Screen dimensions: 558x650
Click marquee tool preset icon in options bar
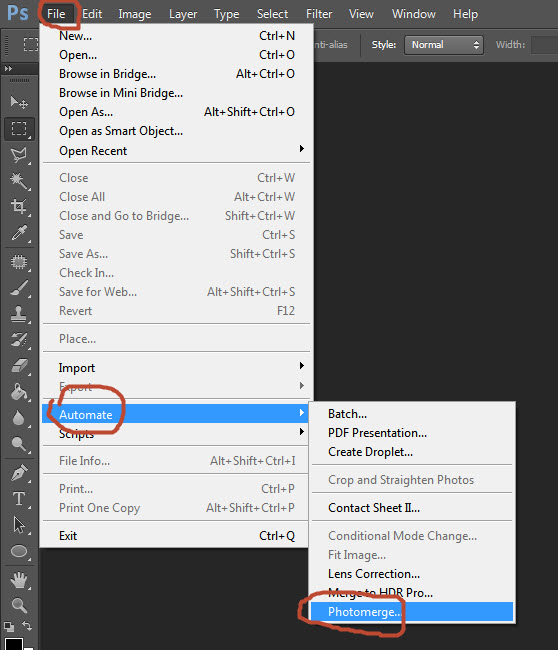[31, 44]
